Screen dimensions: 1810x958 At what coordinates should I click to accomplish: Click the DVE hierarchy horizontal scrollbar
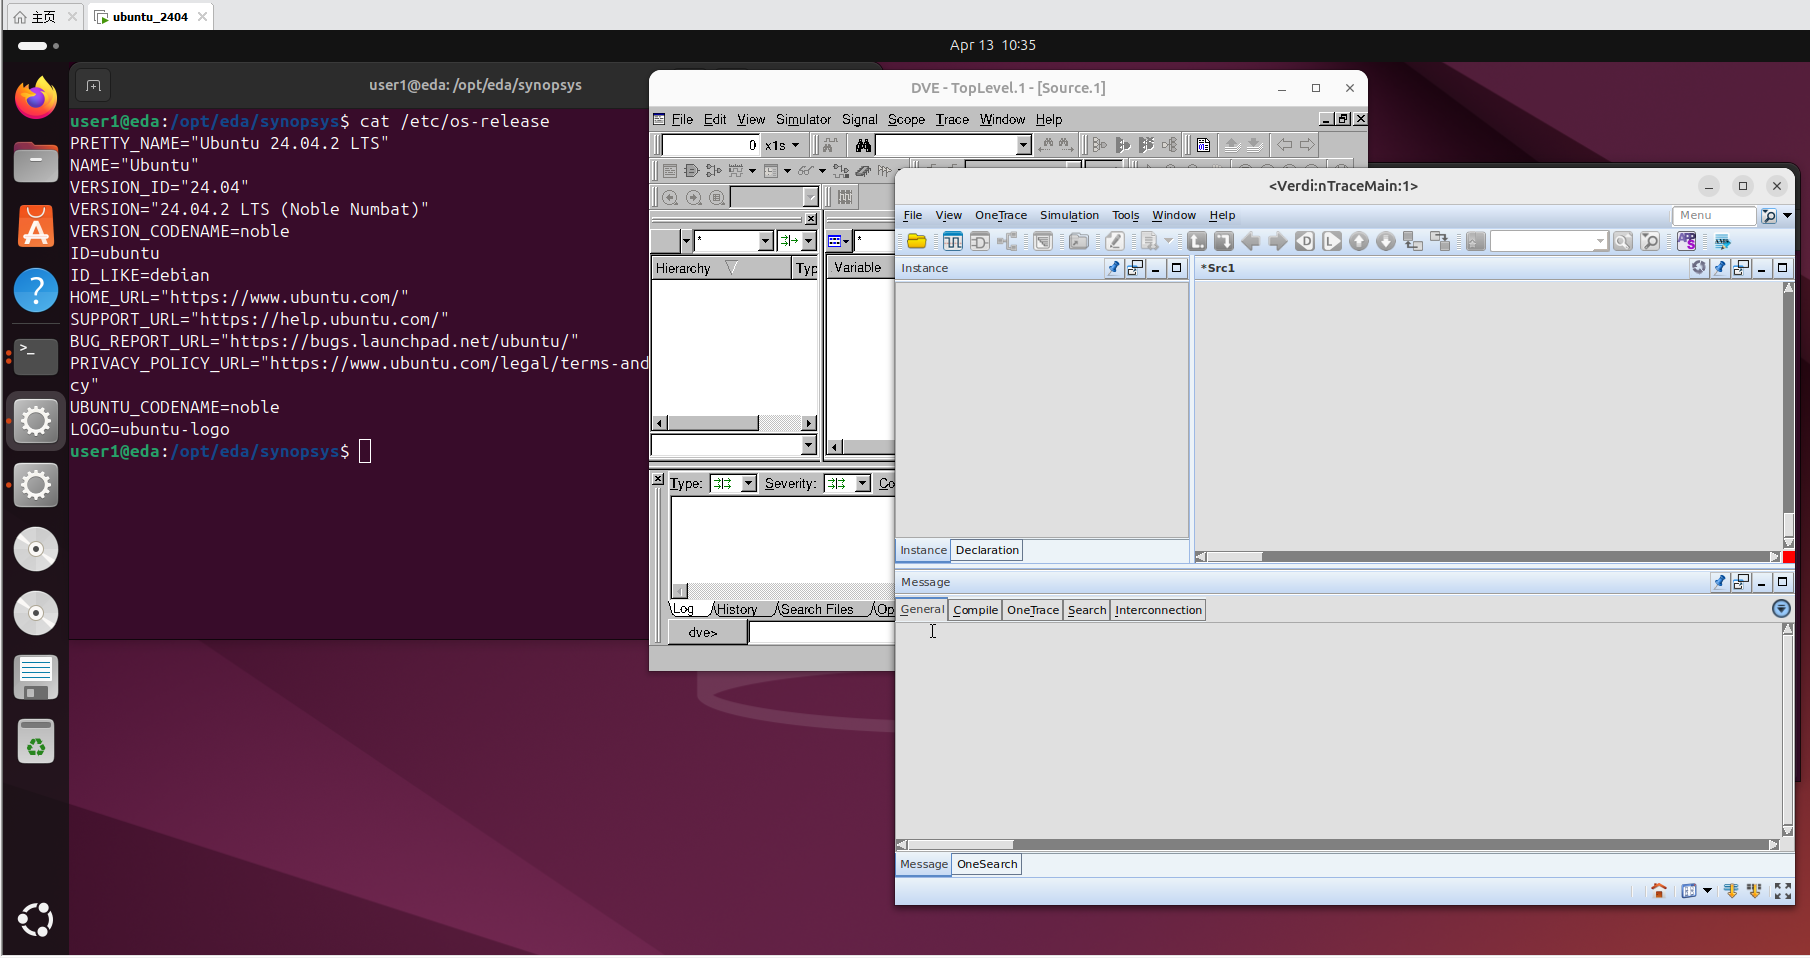735,423
